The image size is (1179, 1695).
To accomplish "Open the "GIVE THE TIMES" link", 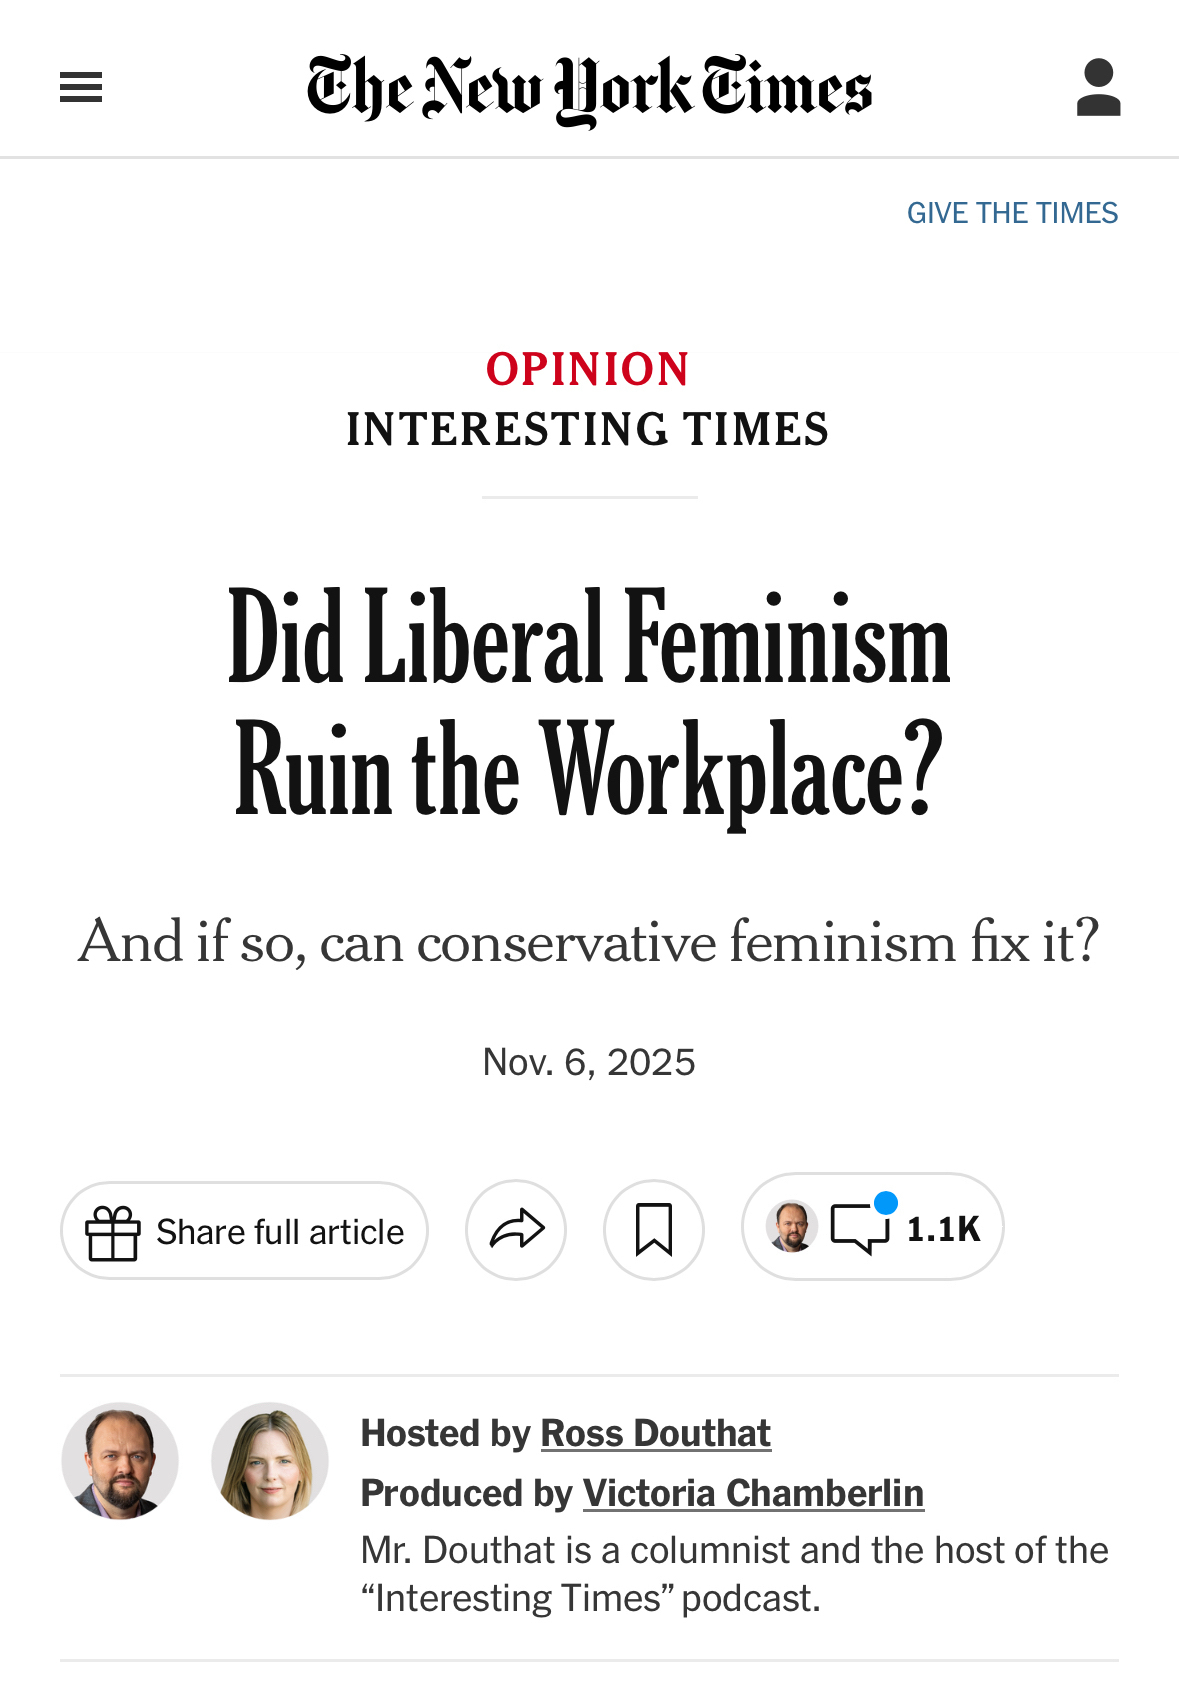I will click(1012, 213).
